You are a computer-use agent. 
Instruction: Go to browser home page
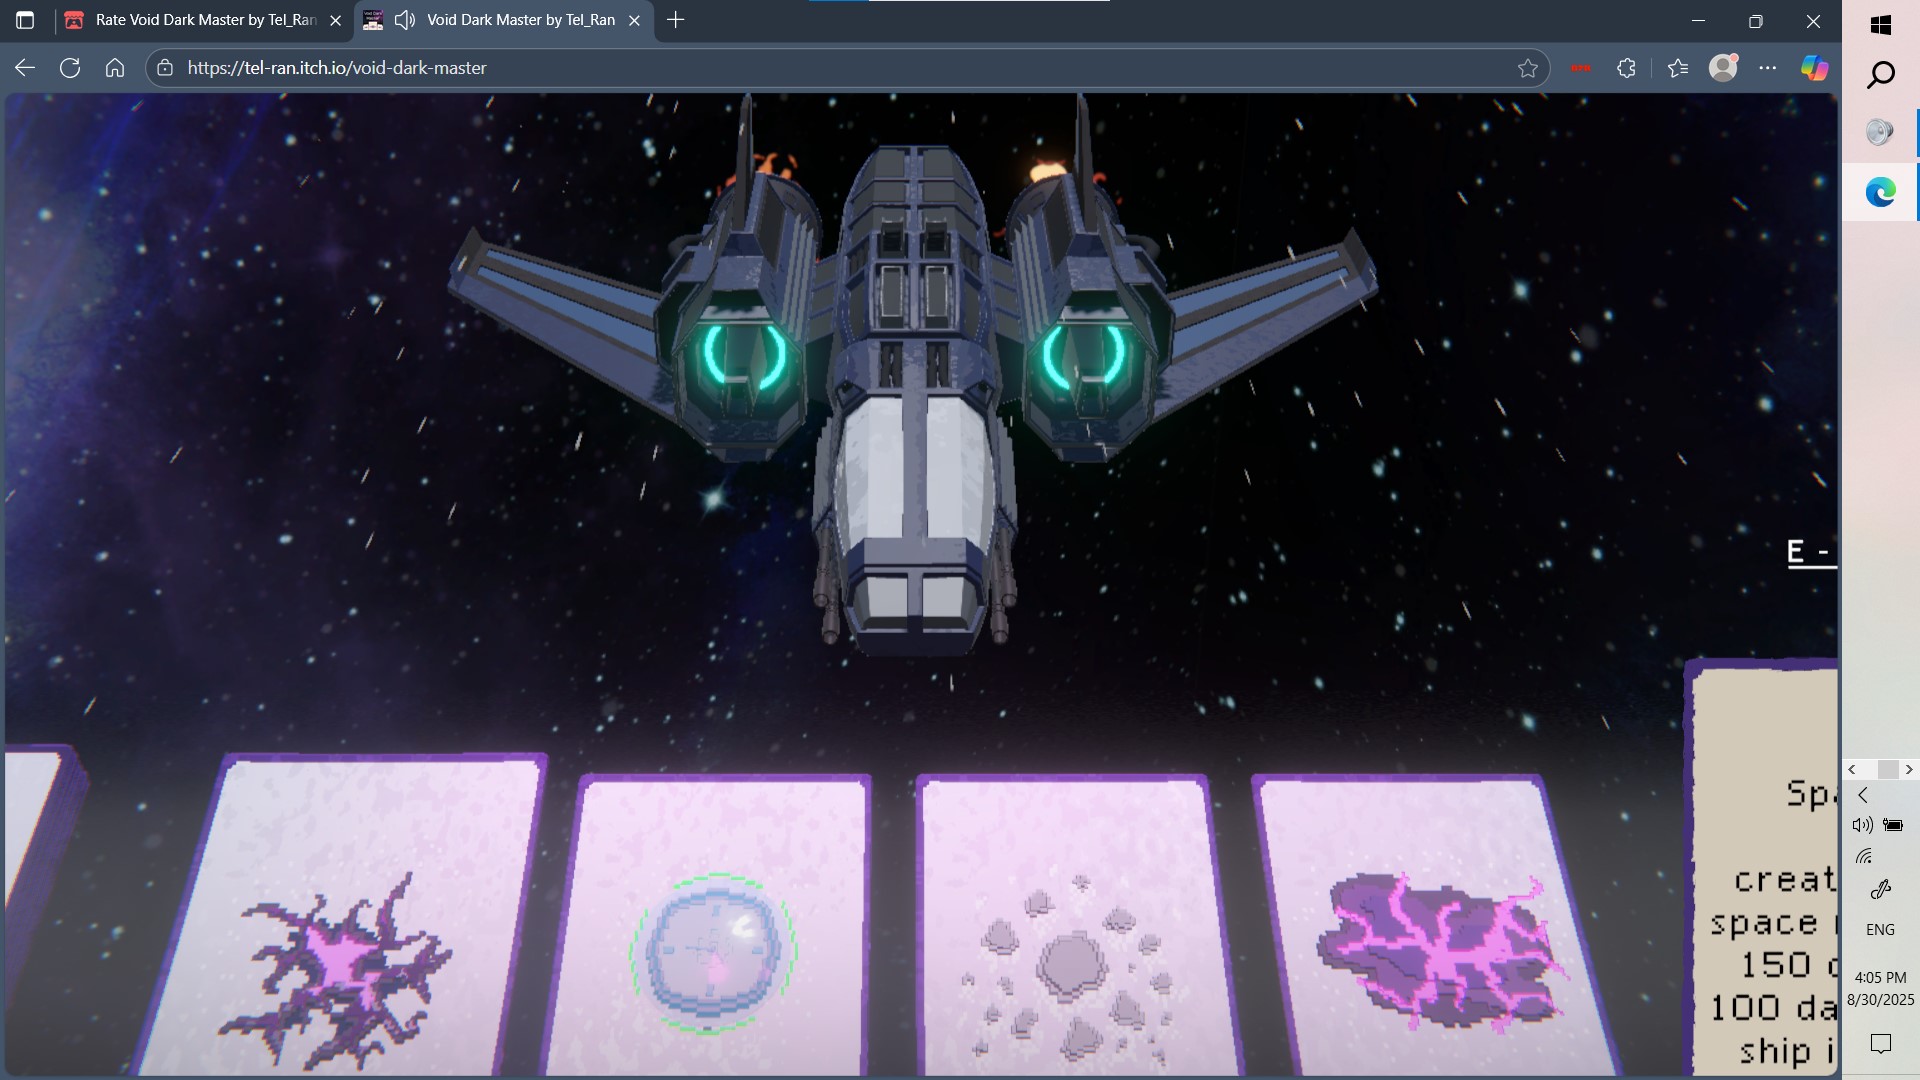(115, 68)
